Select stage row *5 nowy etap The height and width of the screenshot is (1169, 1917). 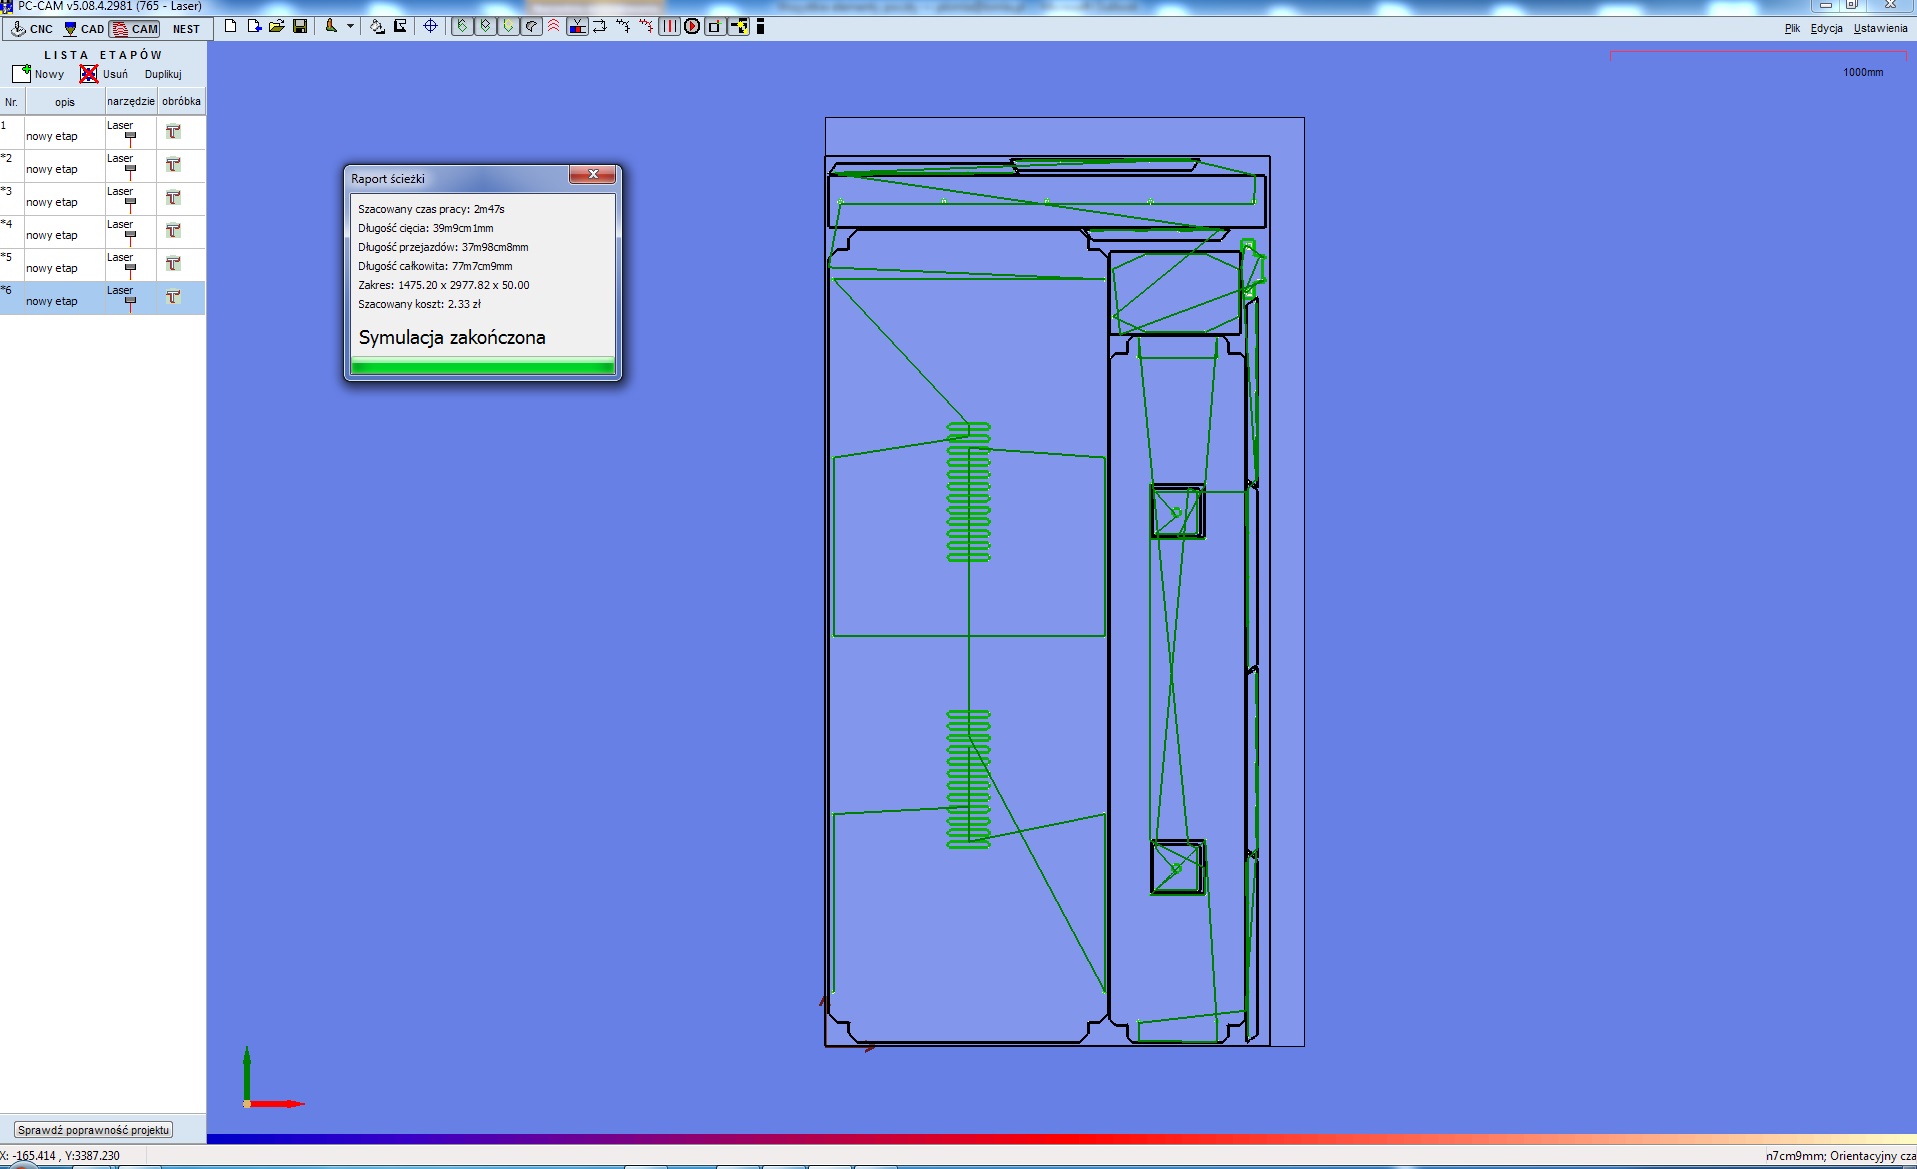pyautogui.click(x=102, y=264)
